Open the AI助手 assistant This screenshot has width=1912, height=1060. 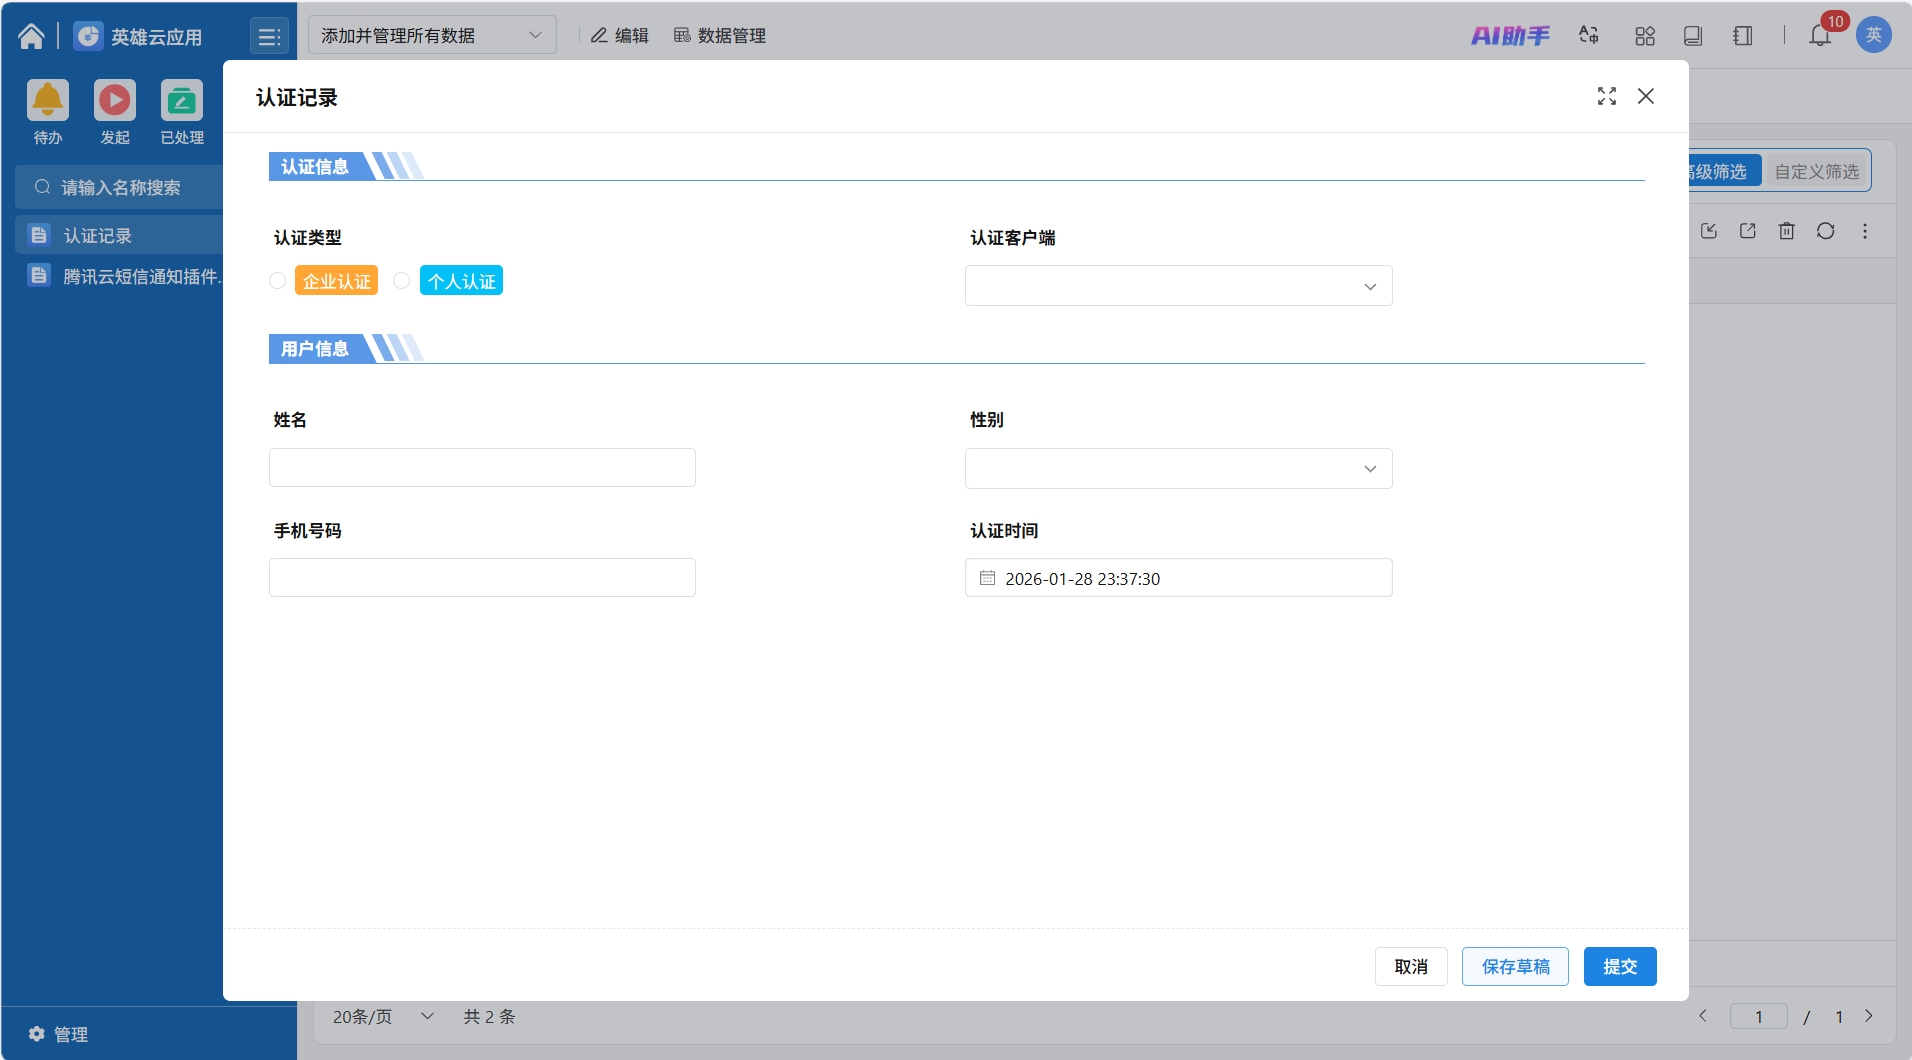click(1509, 36)
